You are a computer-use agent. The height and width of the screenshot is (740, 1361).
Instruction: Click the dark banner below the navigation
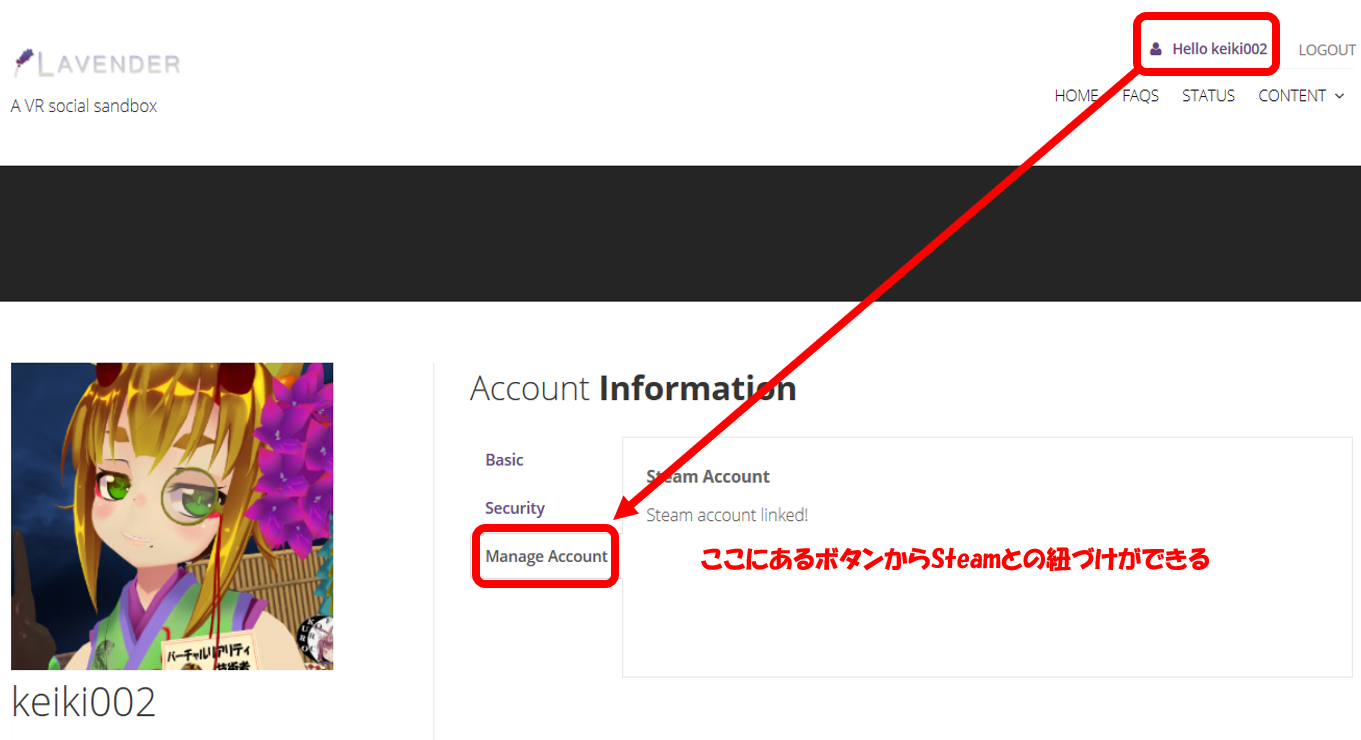[680, 233]
